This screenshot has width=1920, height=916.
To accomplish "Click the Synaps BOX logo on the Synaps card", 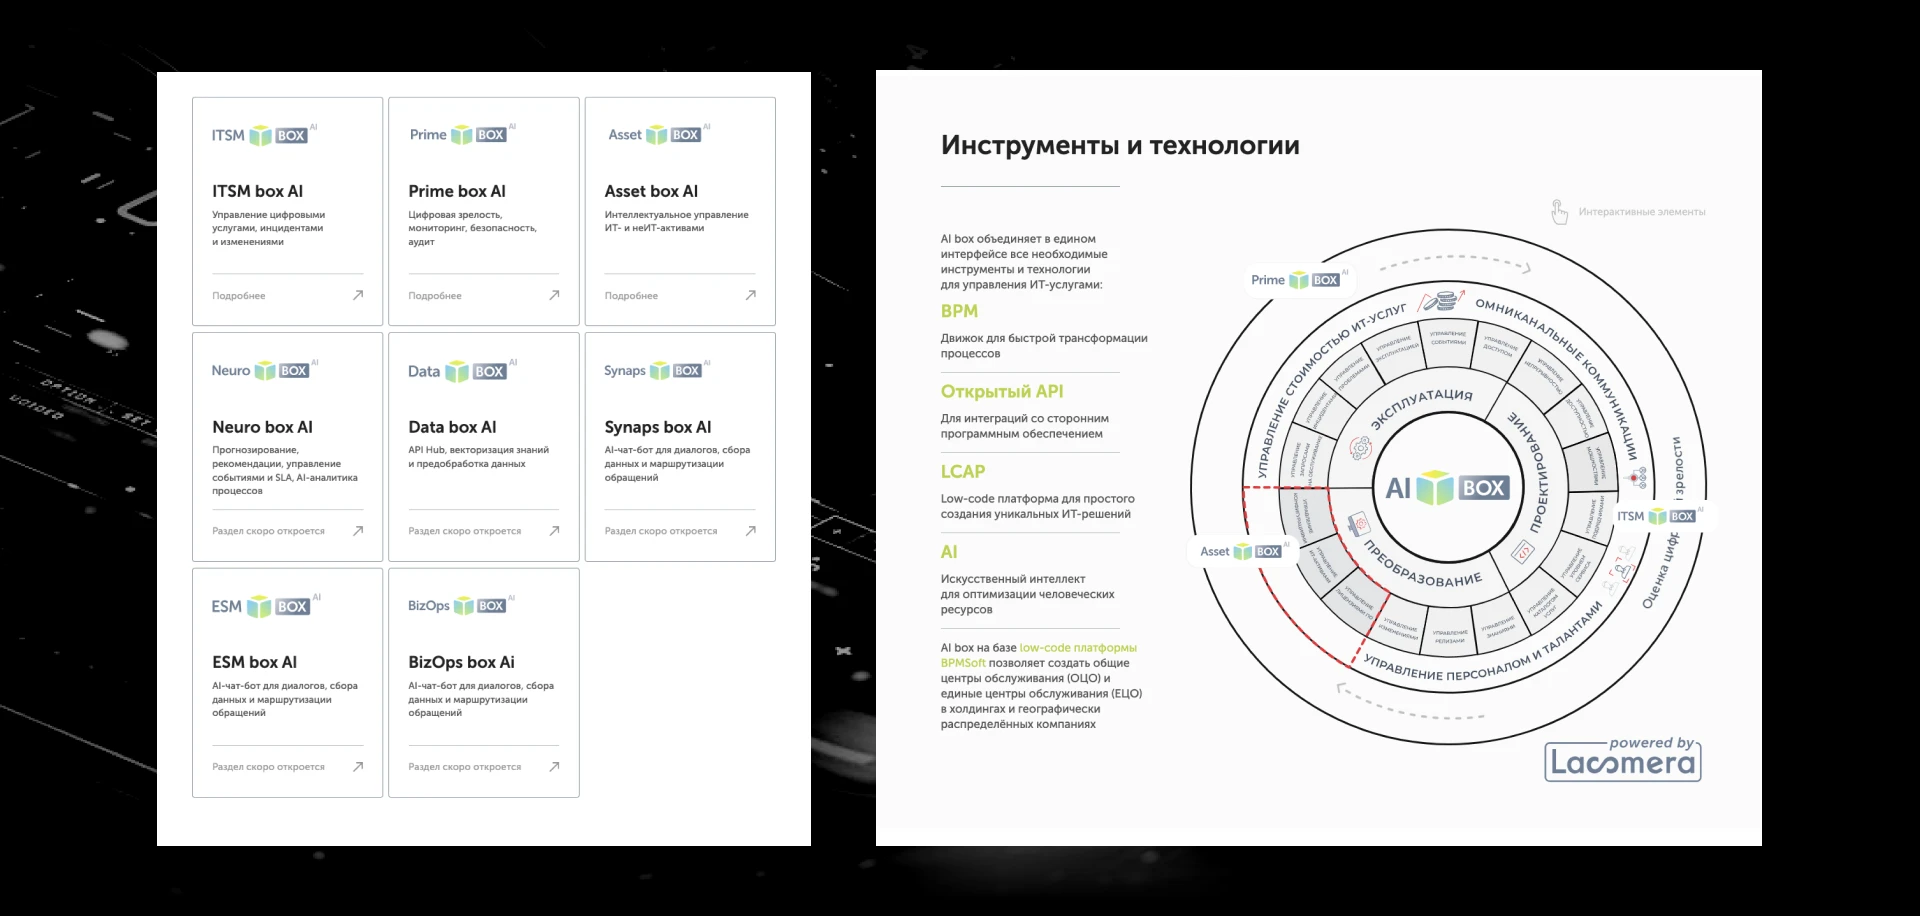I will [x=657, y=370].
